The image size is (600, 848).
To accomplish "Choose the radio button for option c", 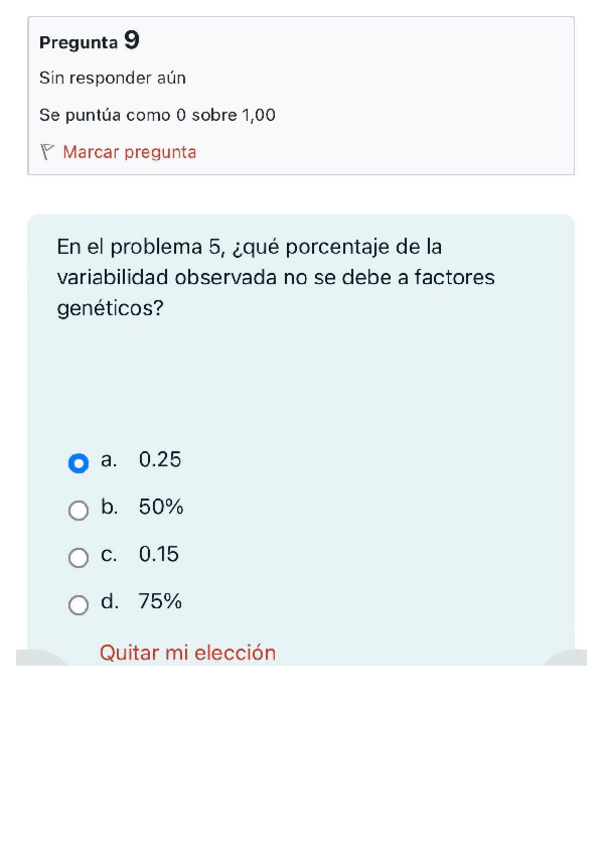I will coord(78,558).
